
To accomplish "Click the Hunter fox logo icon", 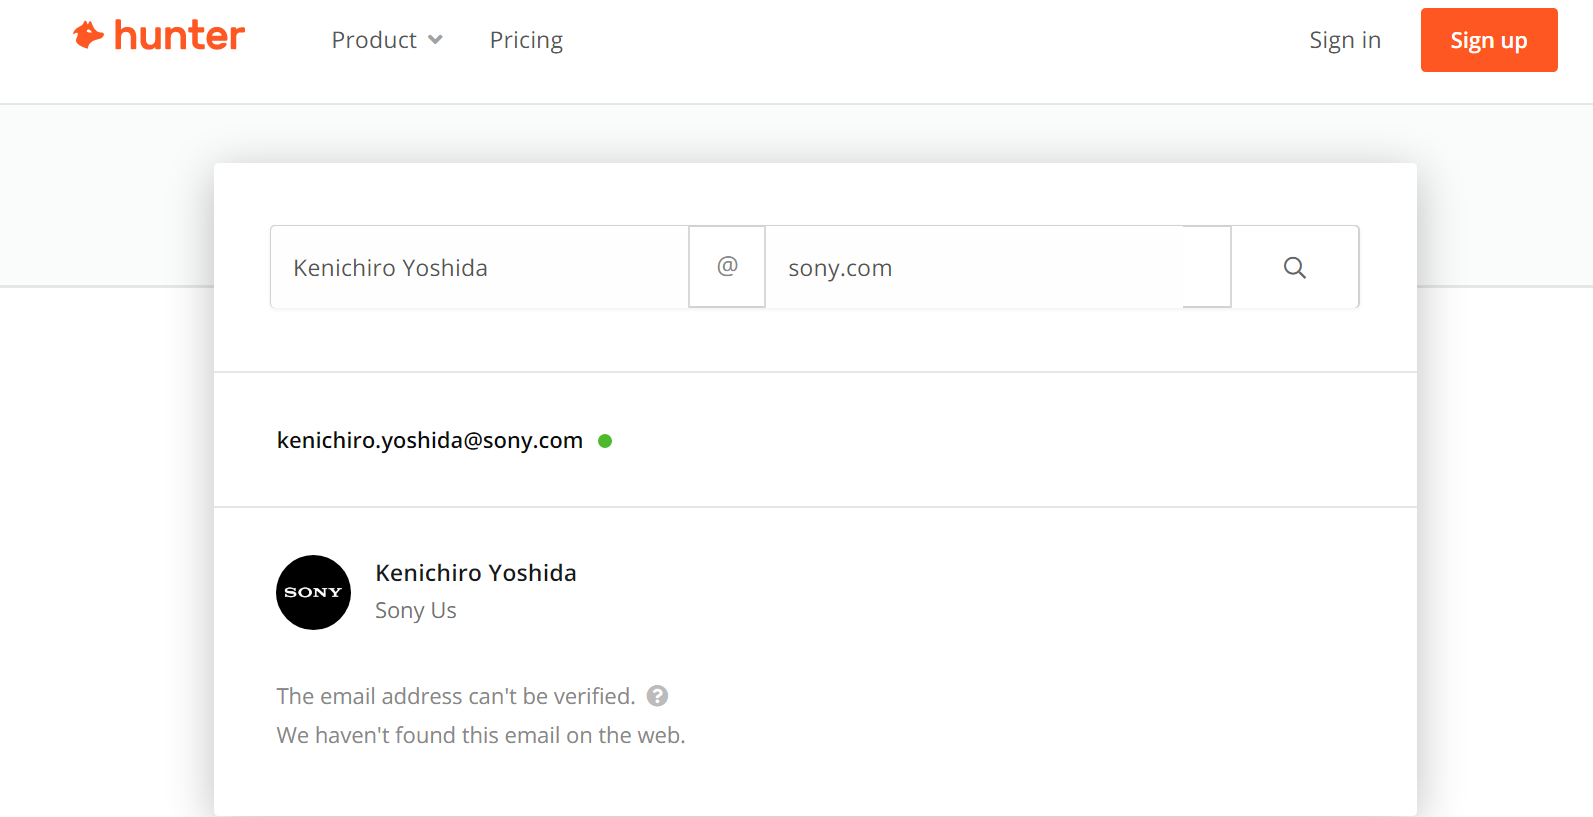I will [x=88, y=35].
